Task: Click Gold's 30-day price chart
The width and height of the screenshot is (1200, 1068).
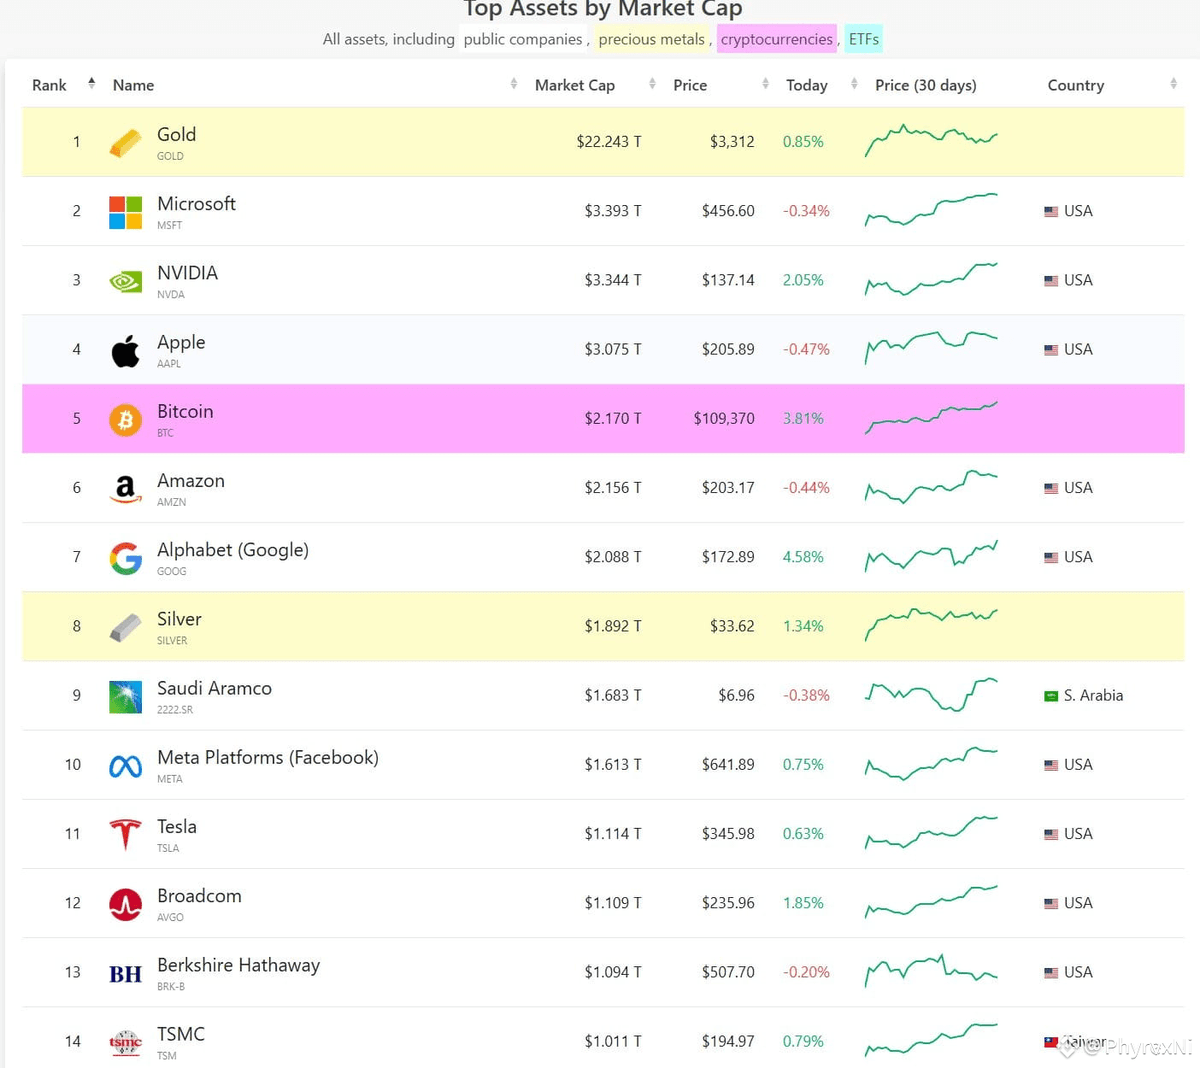Action: (x=931, y=141)
